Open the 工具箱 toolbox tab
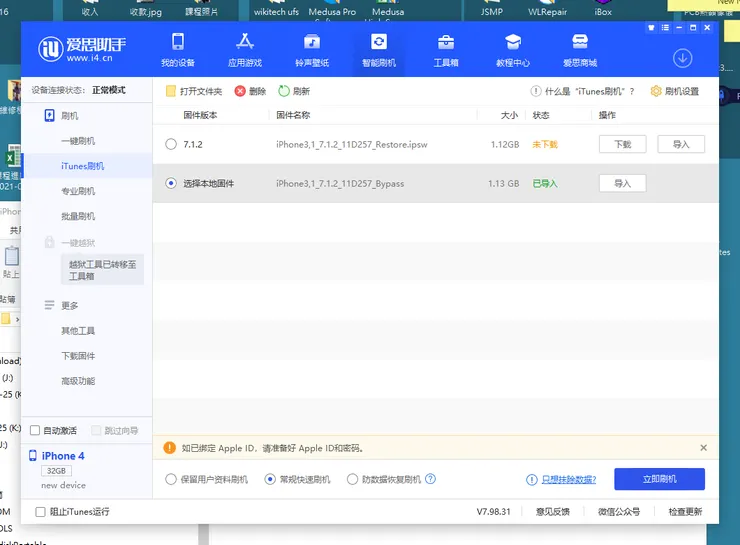The height and width of the screenshot is (545, 740). [446, 50]
